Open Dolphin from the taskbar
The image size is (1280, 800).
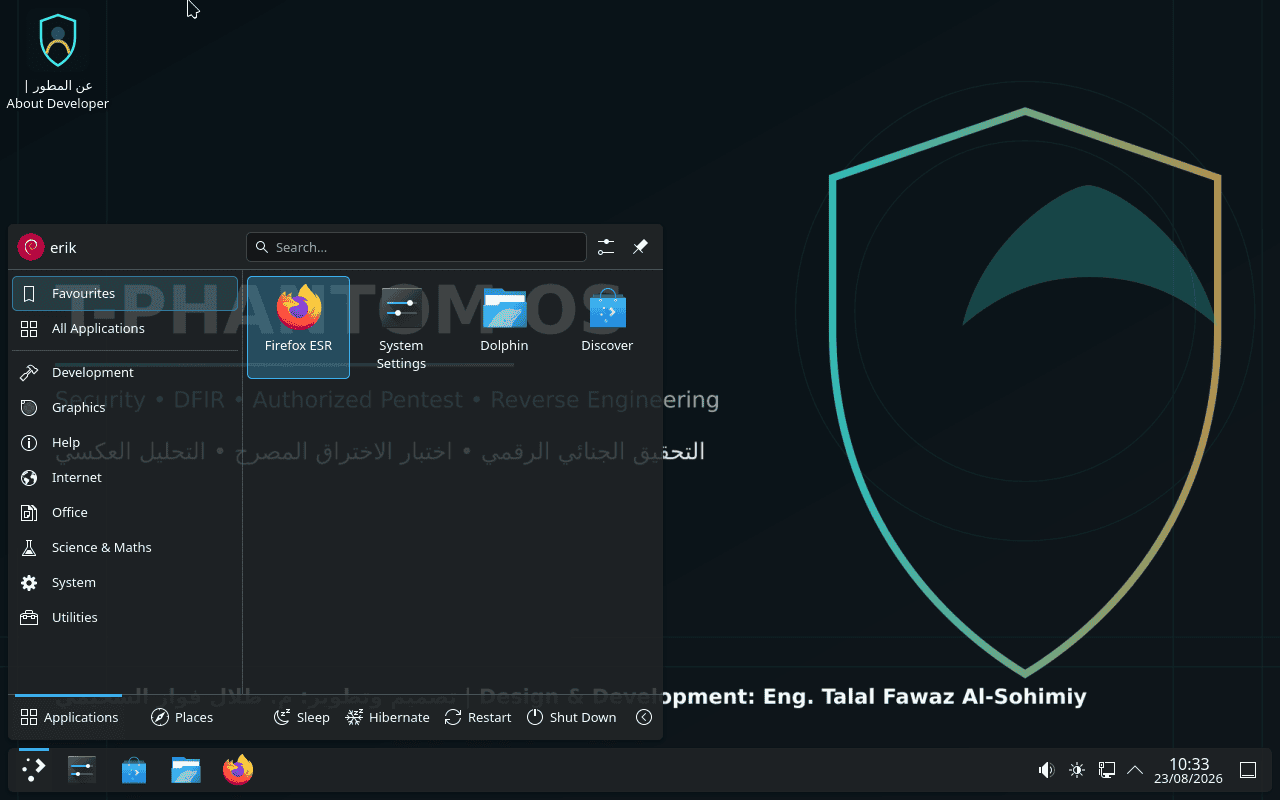point(186,770)
